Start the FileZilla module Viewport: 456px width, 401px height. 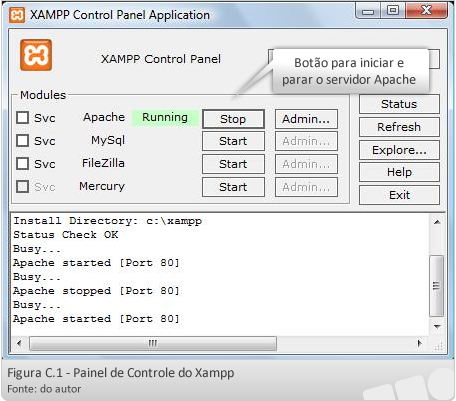[233, 164]
